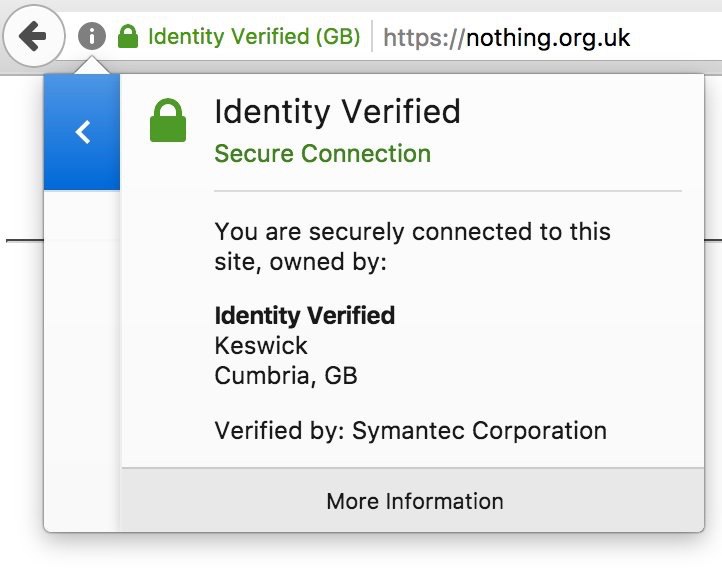Image resolution: width=722 pixels, height=570 pixels.
Task: Click the 'Cumbria, GB' location line
Action: coord(286,376)
